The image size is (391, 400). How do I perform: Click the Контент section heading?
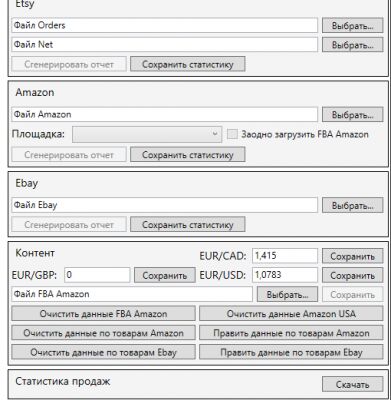35,253
